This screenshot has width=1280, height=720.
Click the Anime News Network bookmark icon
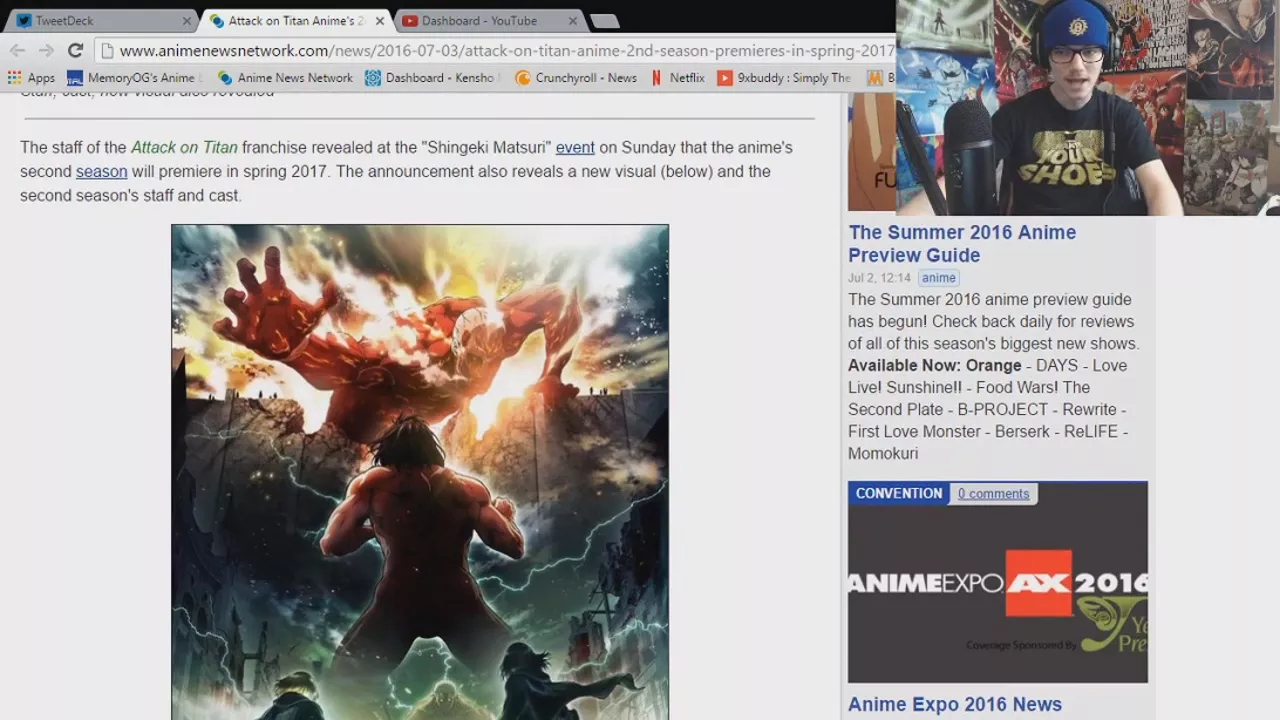[225, 78]
